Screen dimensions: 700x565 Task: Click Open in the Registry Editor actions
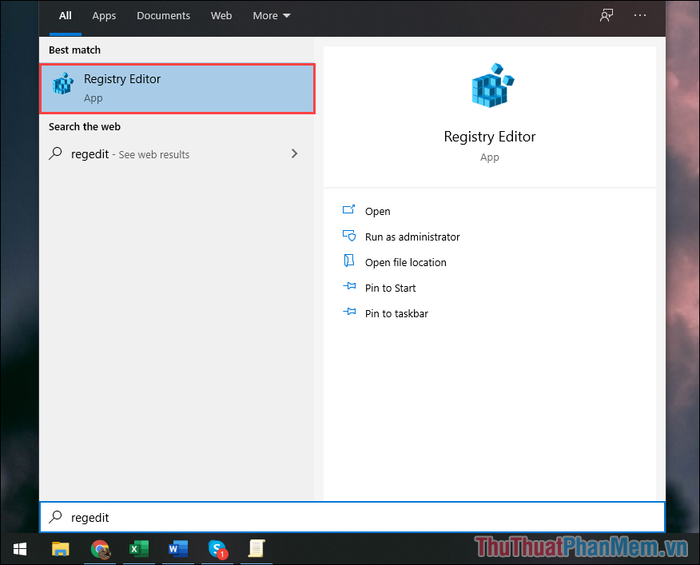tap(378, 211)
